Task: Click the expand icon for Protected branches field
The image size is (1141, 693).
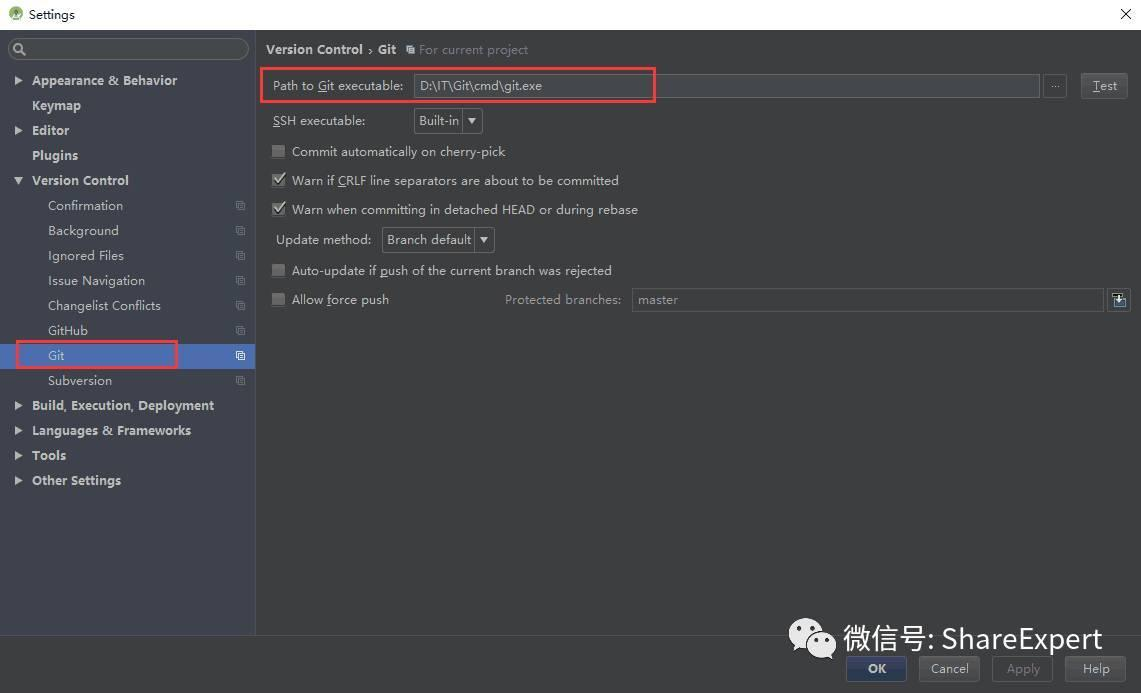Action: 1119,300
